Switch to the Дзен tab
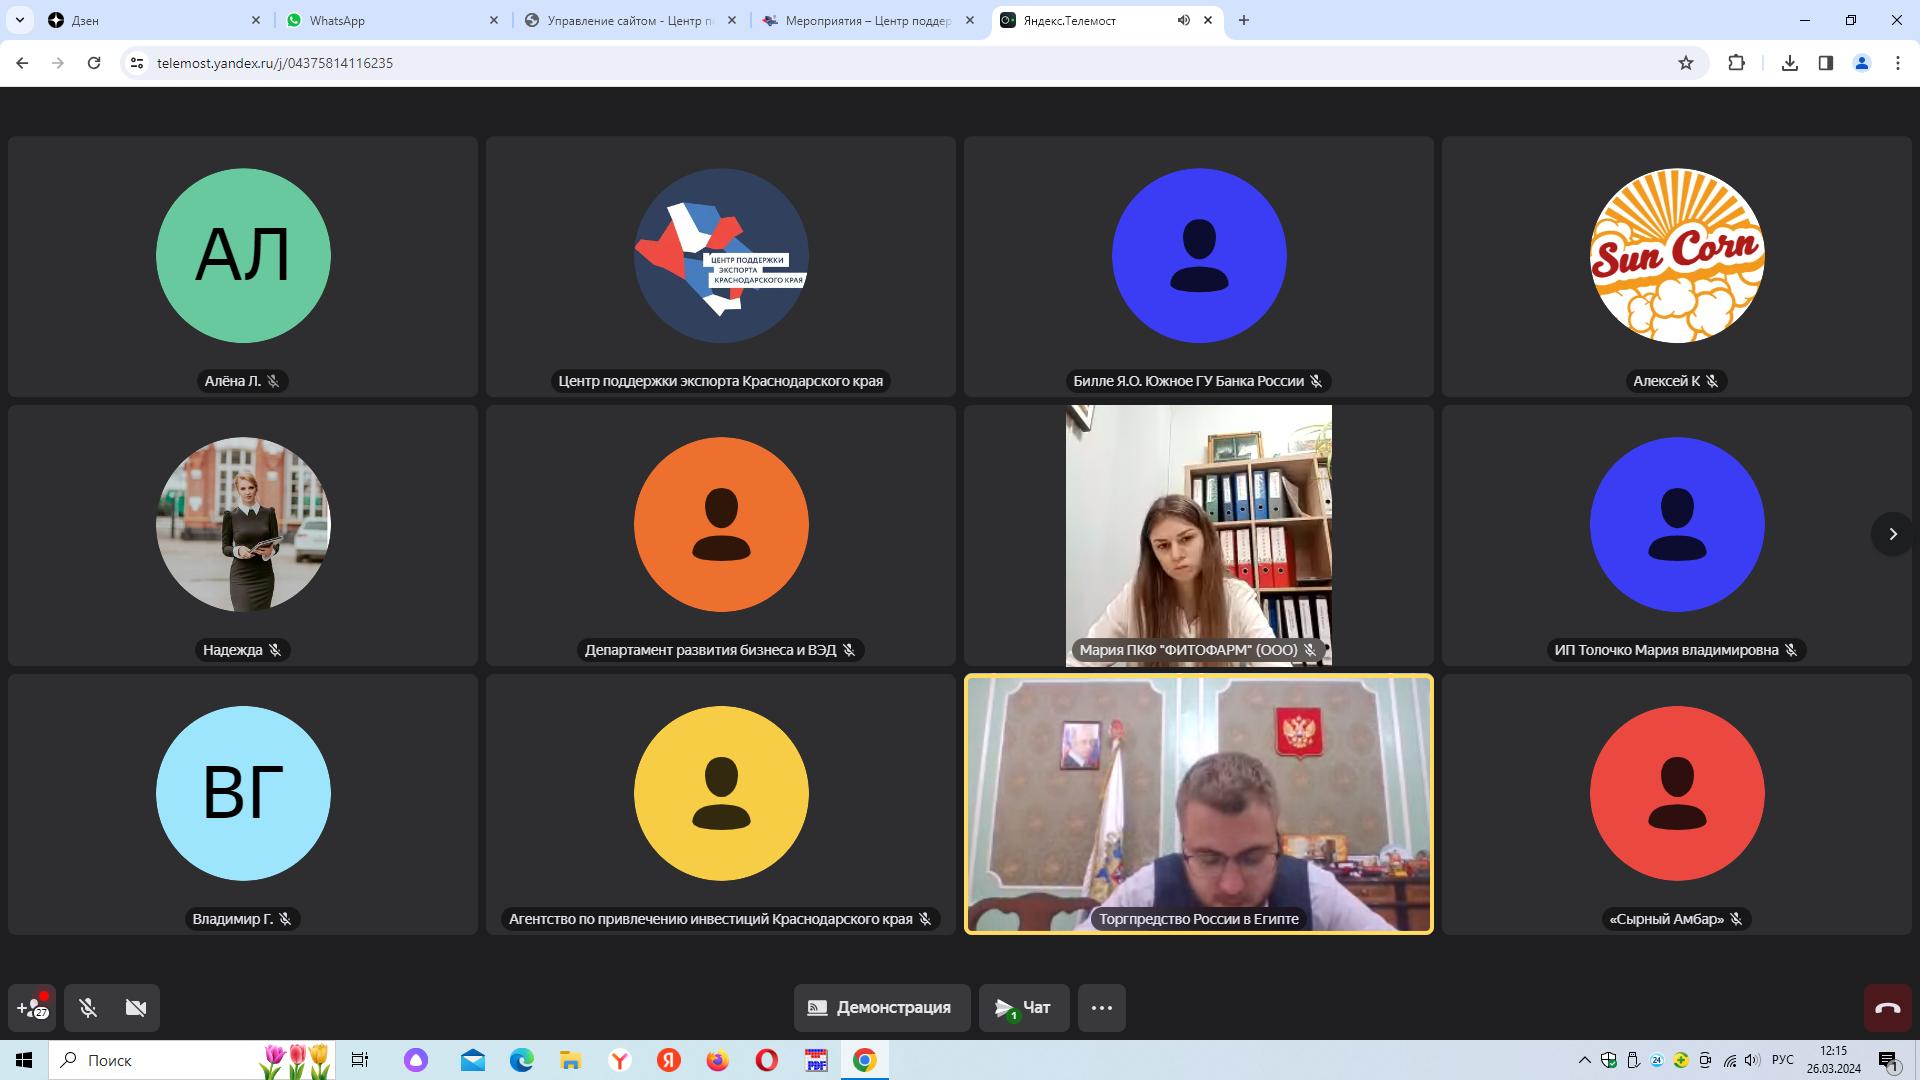 point(85,20)
